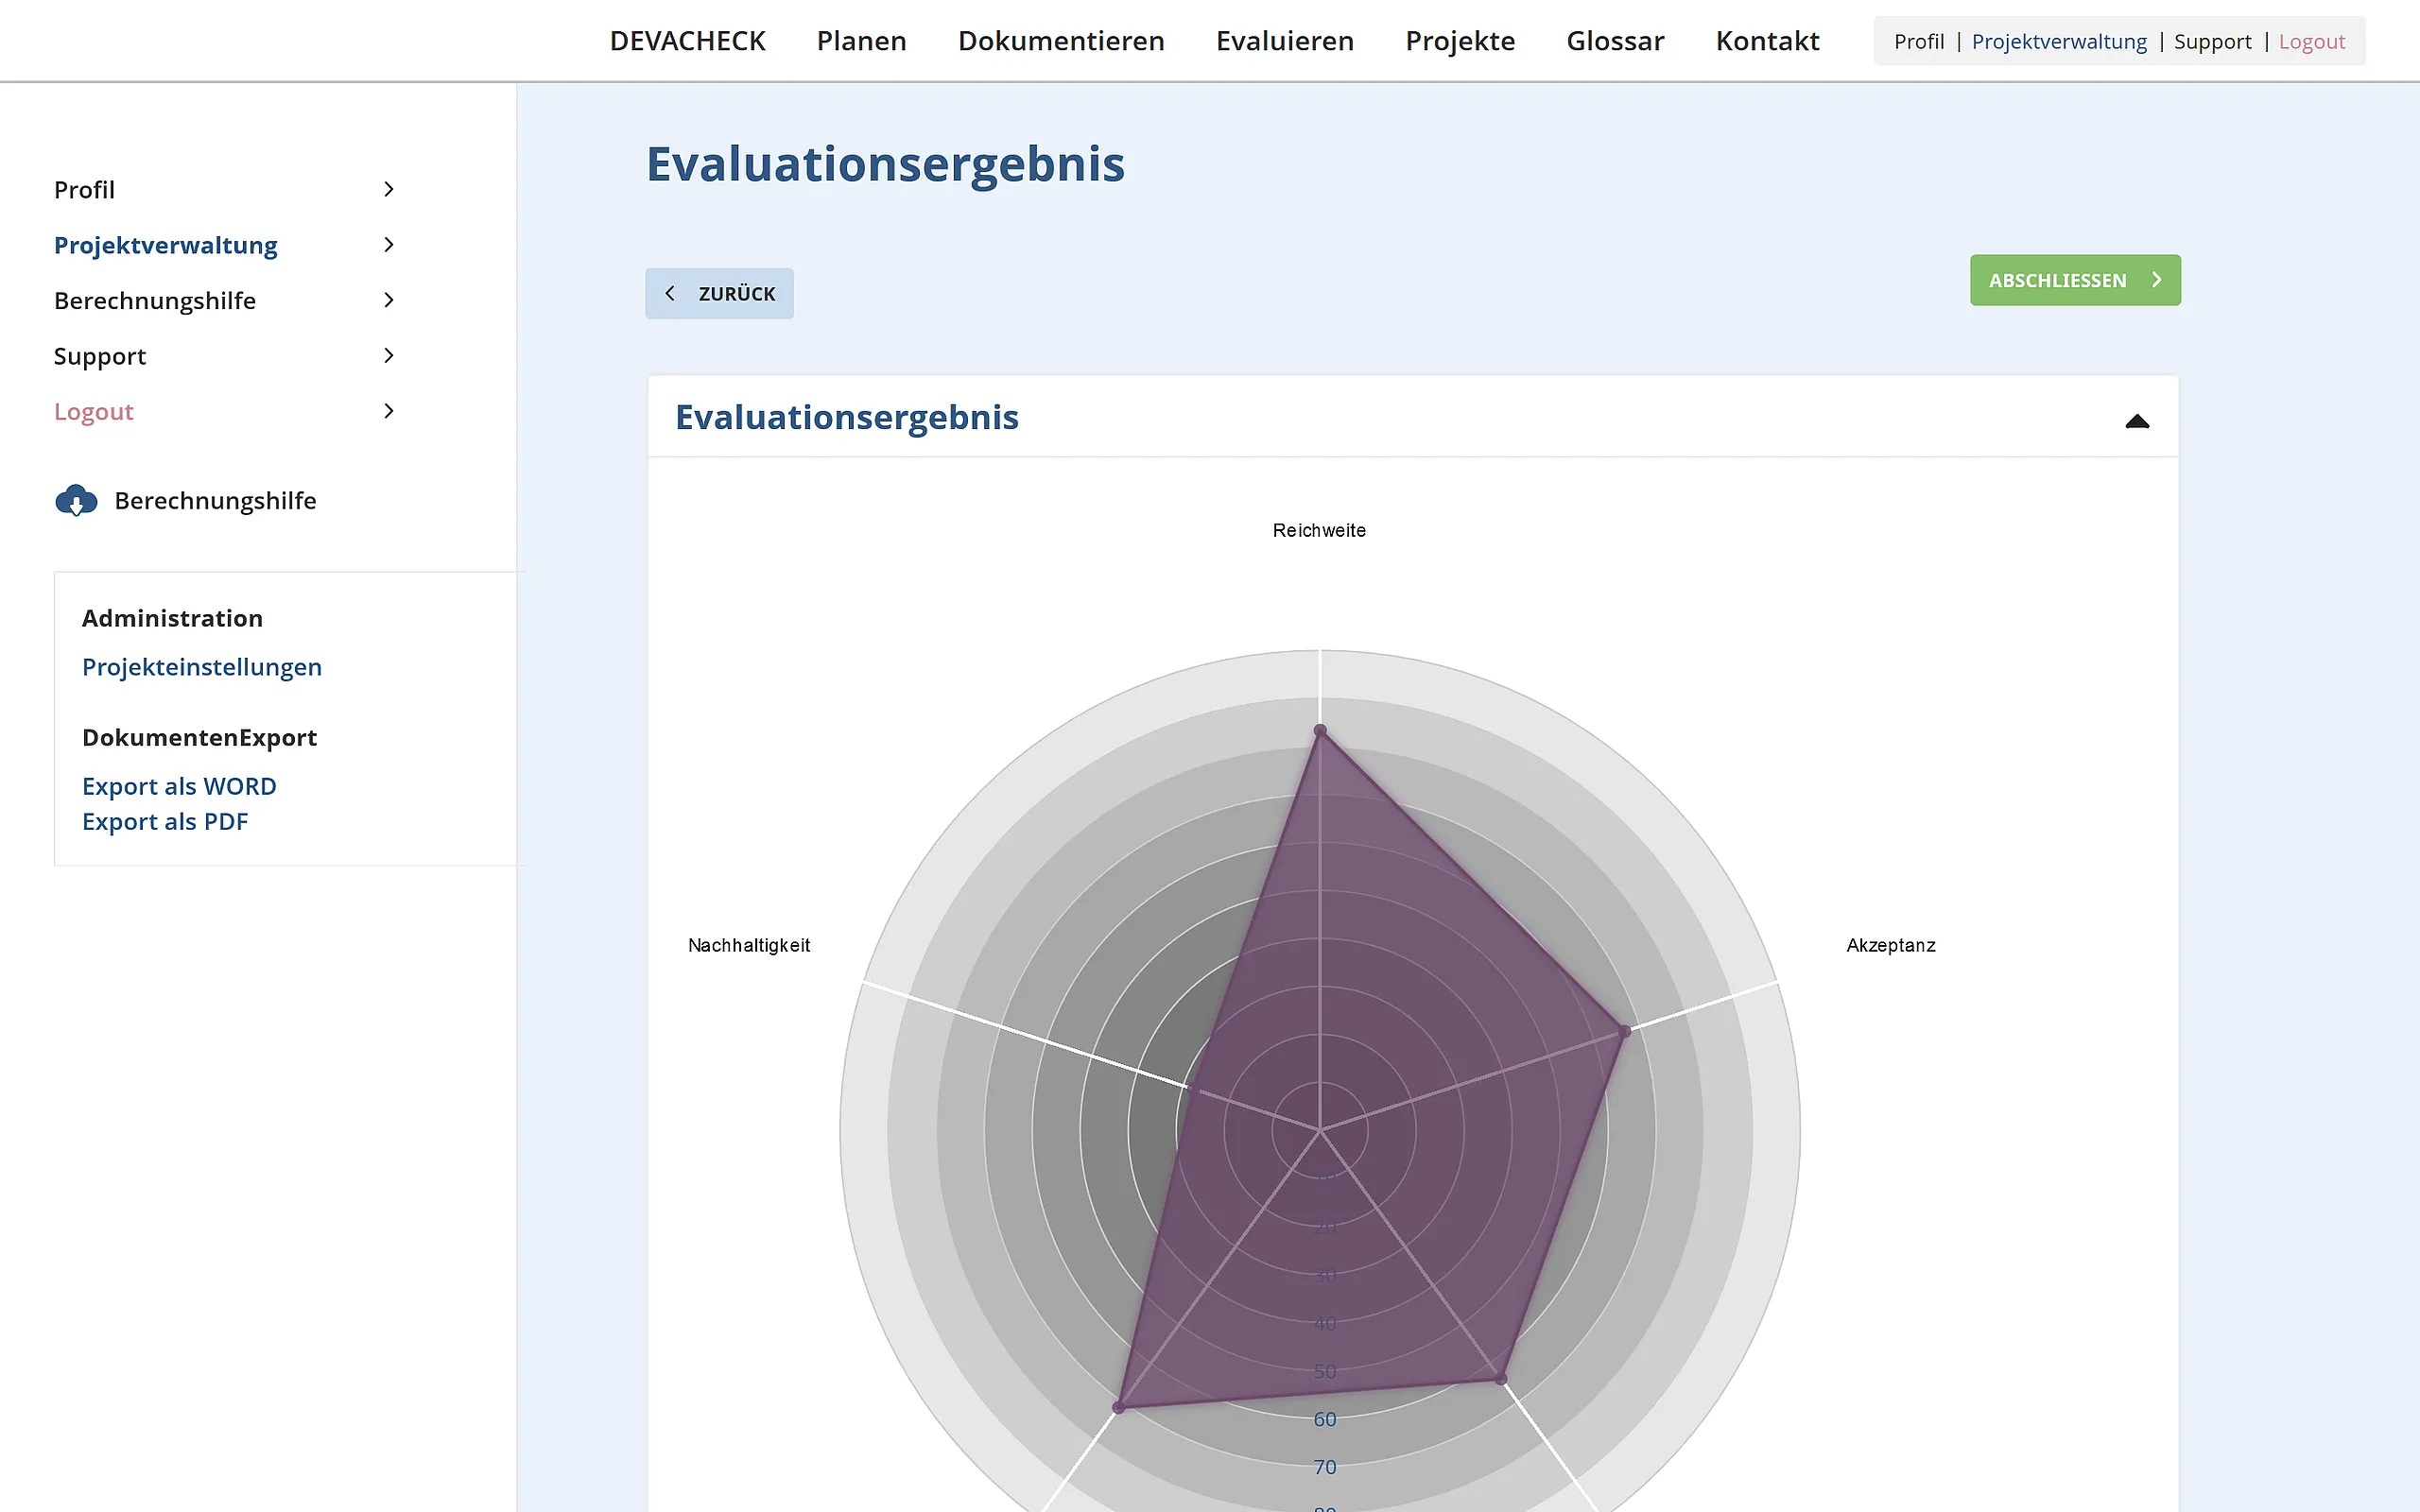Click the chevron arrow next to Logout in the sidebar

(389, 411)
